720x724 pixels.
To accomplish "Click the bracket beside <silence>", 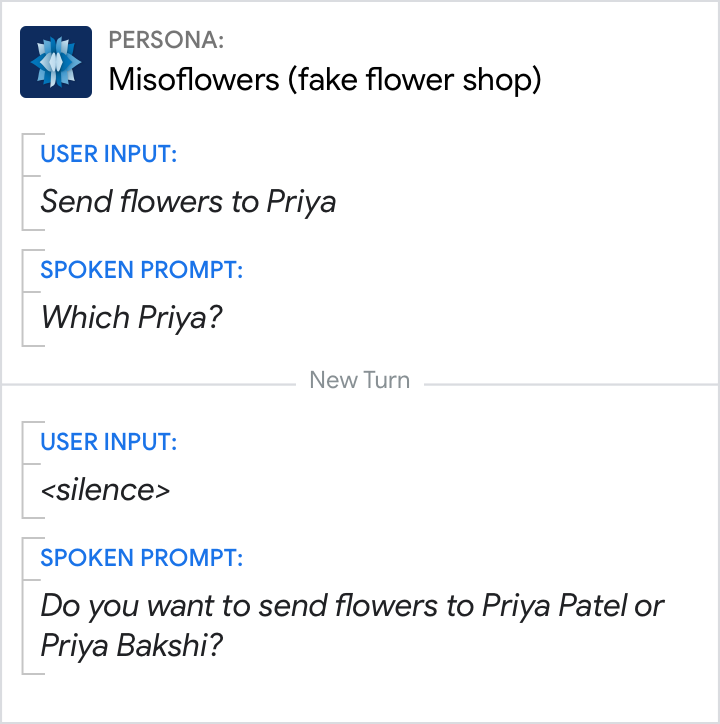I will (x=24, y=478).
